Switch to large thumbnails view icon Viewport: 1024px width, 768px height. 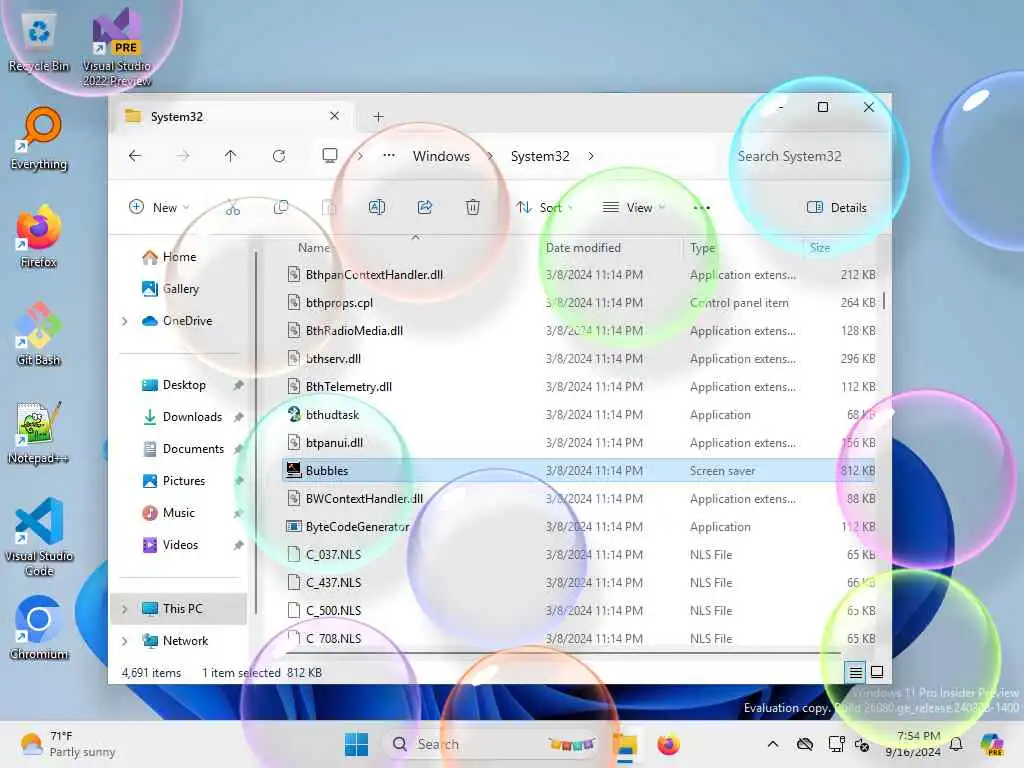pyautogui.click(x=877, y=672)
